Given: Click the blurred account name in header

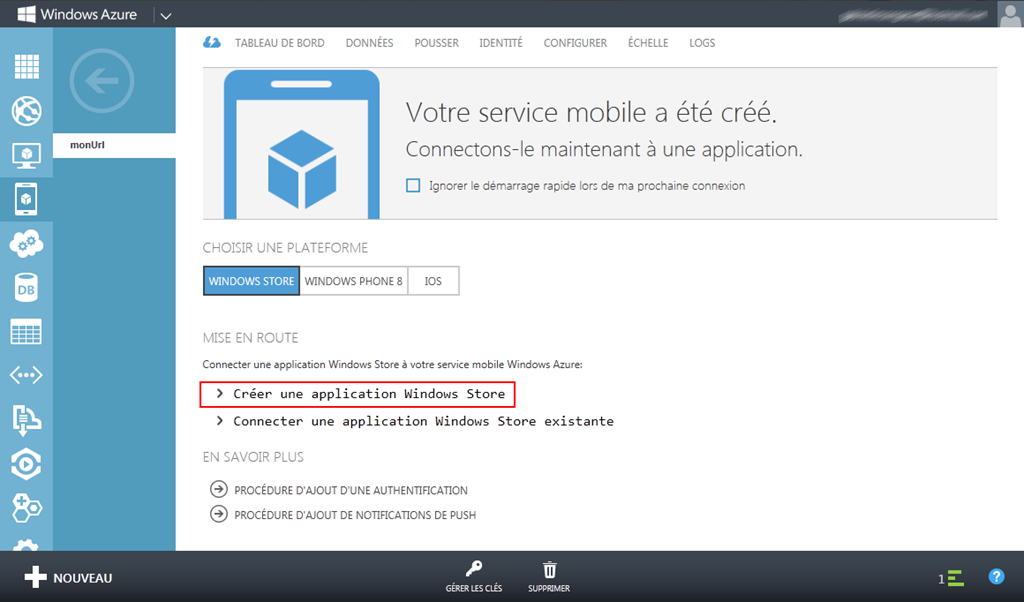Looking at the screenshot, I should pyautogui.click(x=913, y=16).
